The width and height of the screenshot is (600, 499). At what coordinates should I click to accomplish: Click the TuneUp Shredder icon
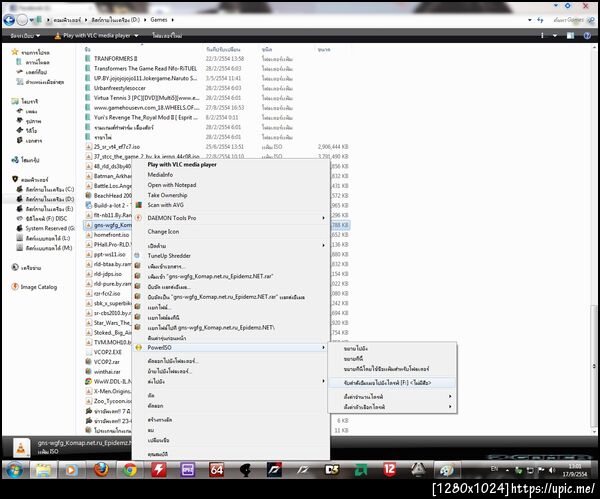(137, 255)
